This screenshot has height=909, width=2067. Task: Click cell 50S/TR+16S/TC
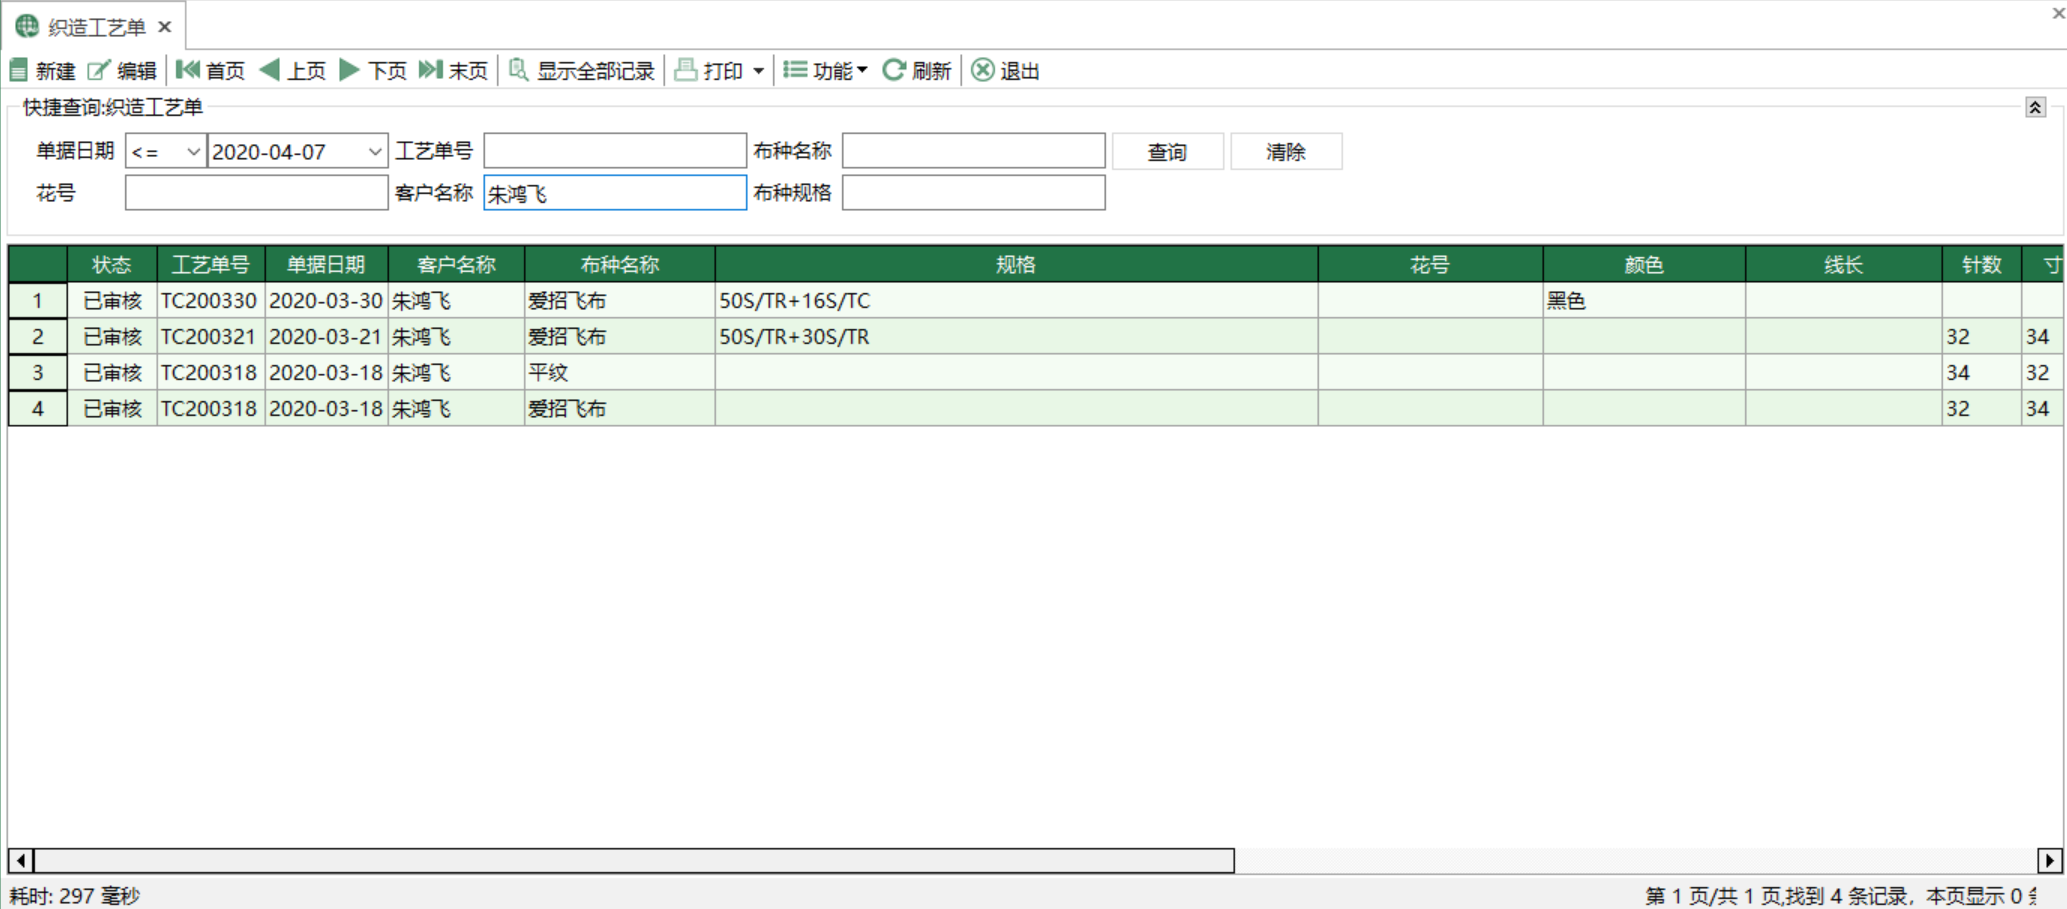click(x=1016, y=300)
